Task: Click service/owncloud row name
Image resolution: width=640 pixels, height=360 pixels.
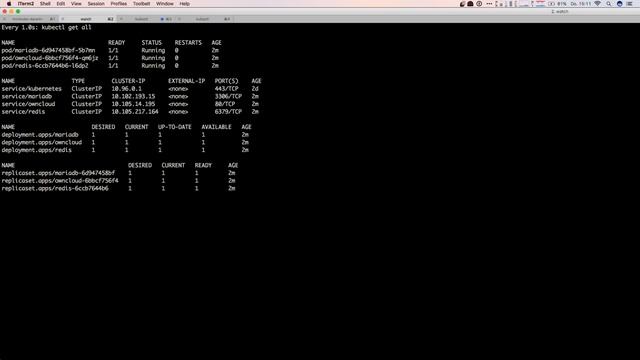Action: [x=28, y=104]
